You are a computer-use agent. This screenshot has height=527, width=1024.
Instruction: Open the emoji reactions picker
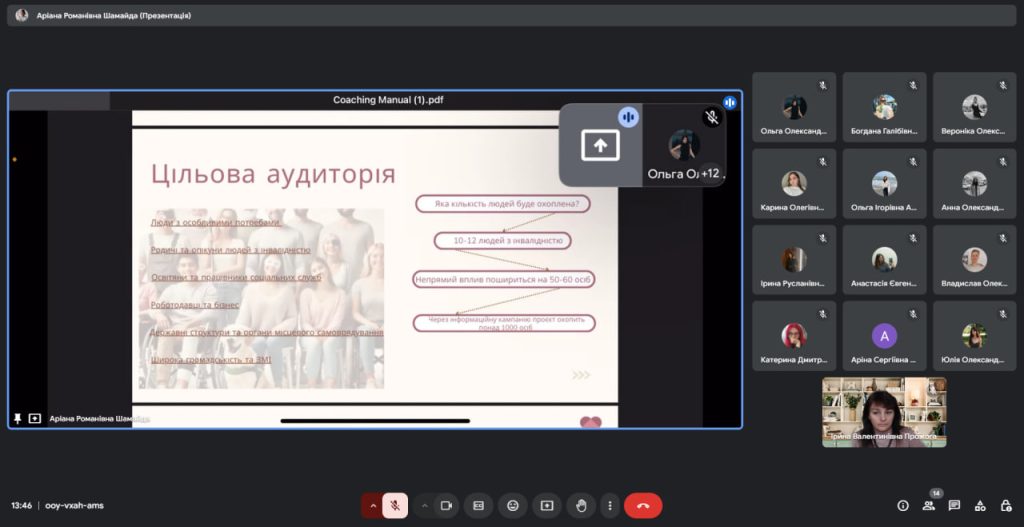tap(513, 506)
